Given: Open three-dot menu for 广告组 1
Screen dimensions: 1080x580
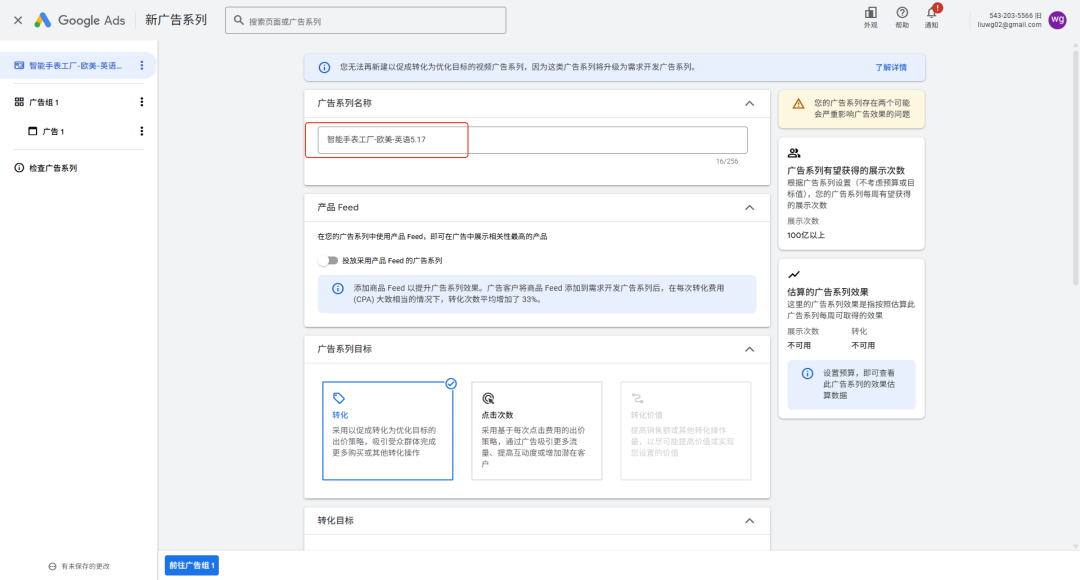Looking at the screenshot, I should click(141, 102).
